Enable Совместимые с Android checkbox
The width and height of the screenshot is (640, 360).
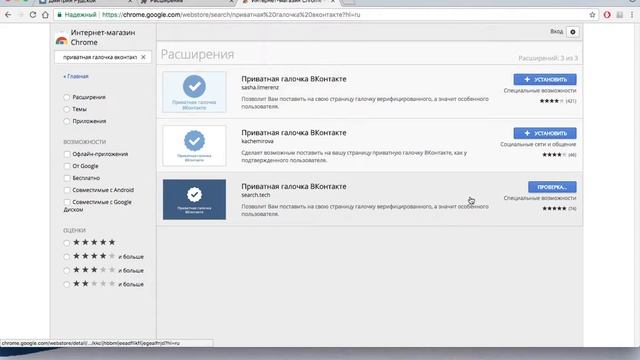(67, 190)
